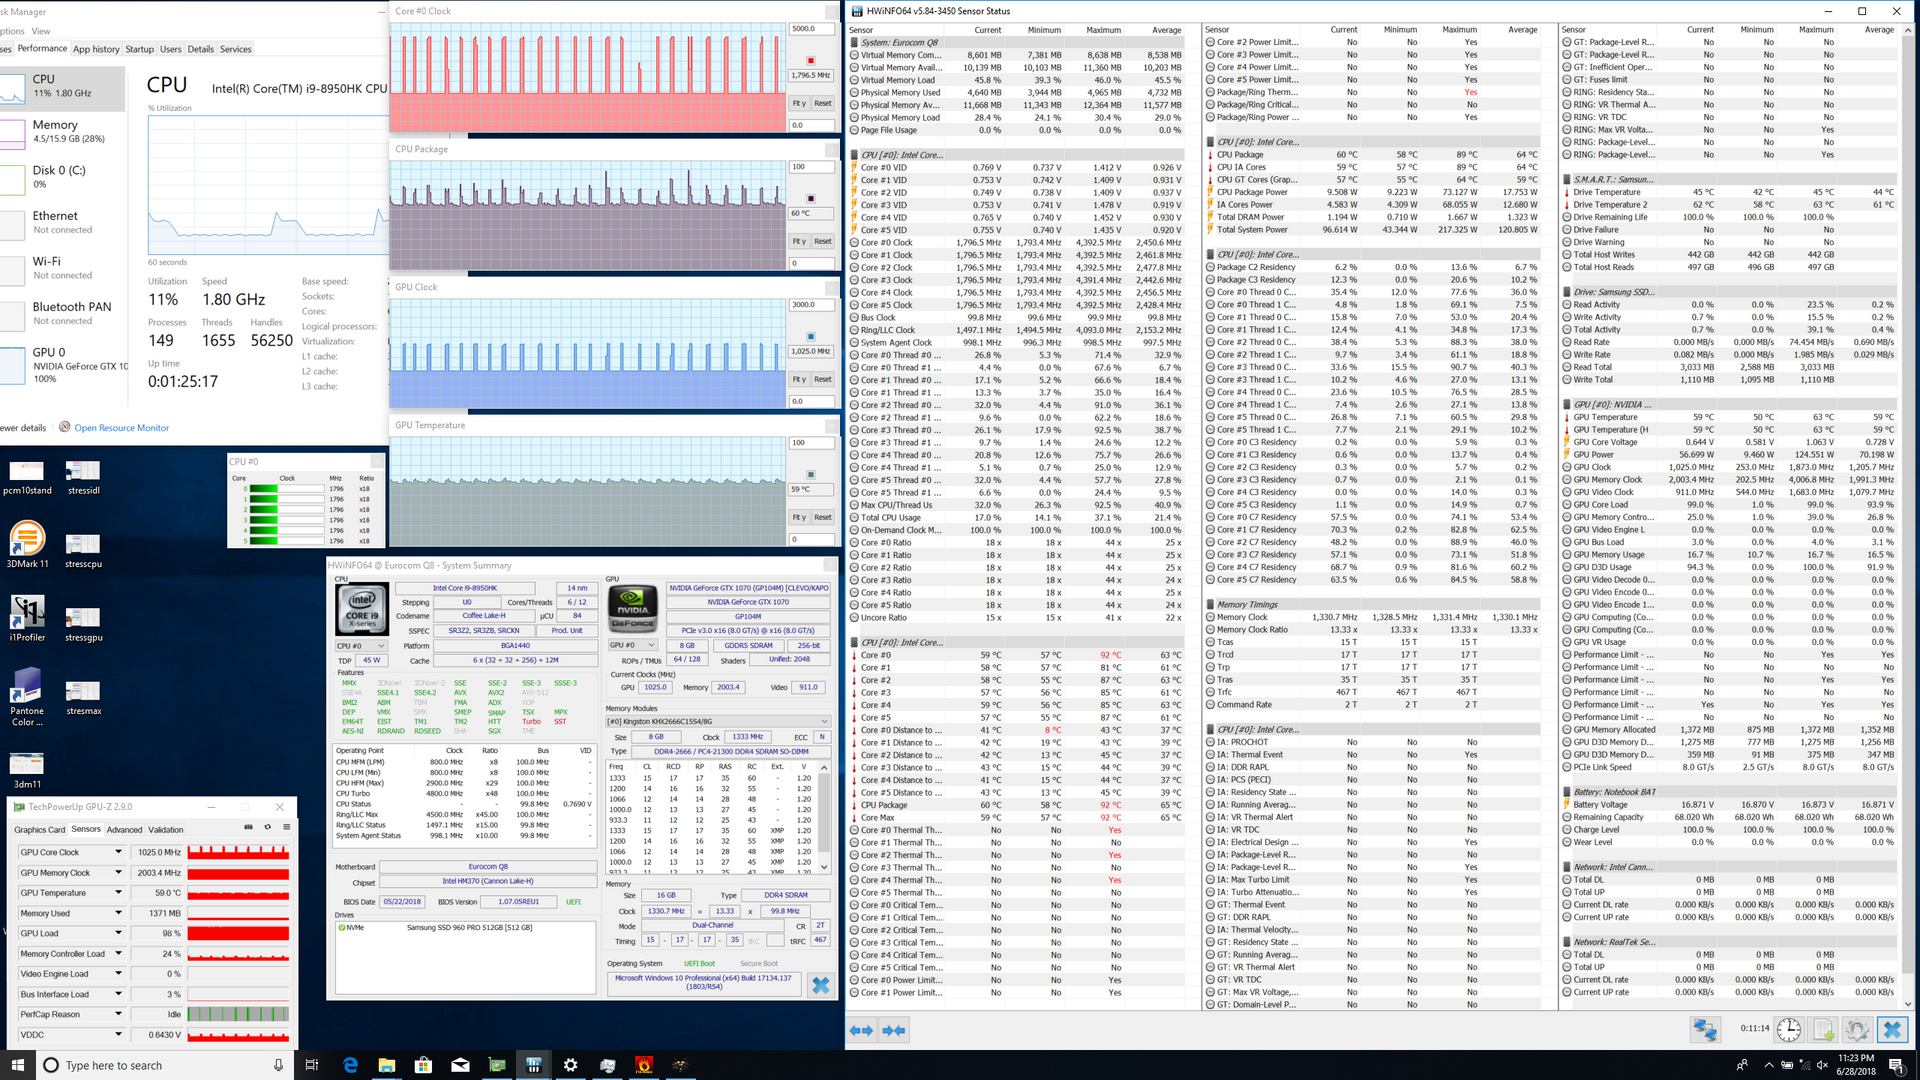Select GPU 0 in Task Manager performance sidebar

pyautogui.click(x=64, y=365)
